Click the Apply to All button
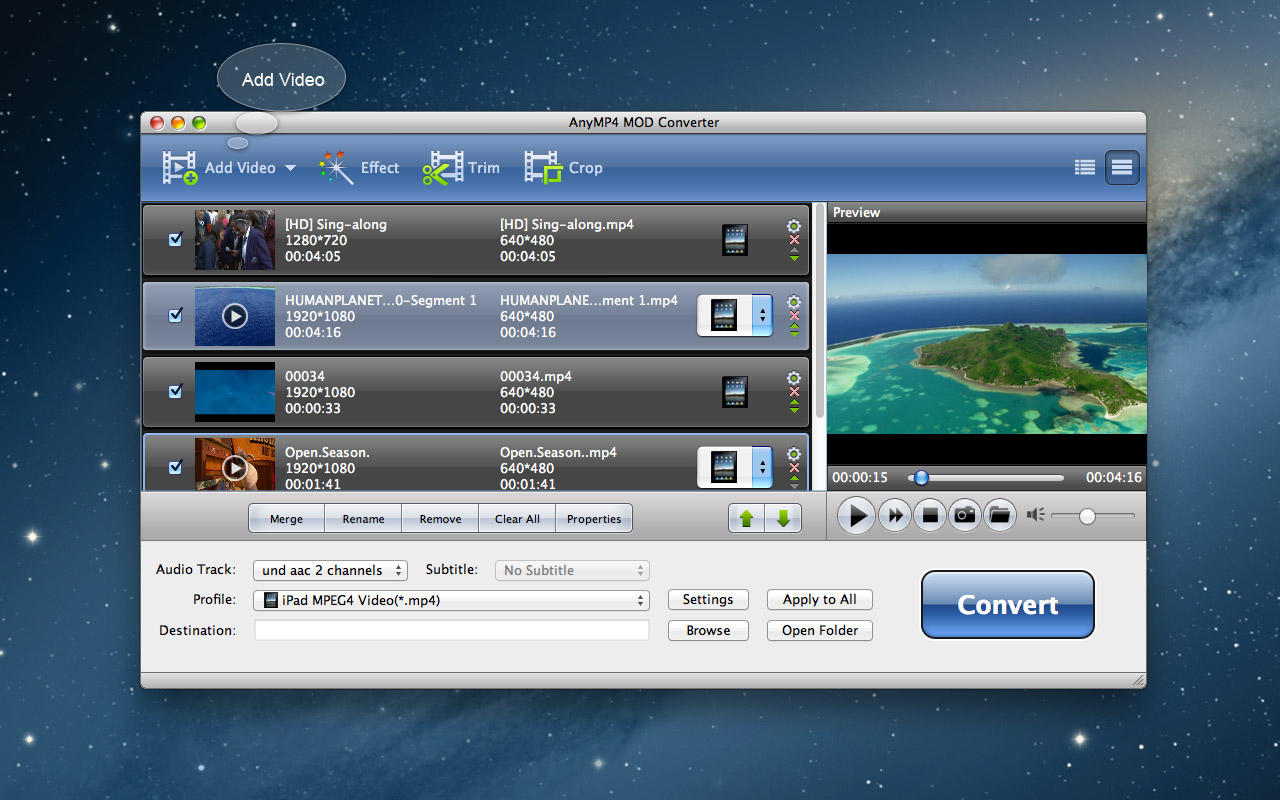This screenshot has height=800, width=1280. coord(819,600)
